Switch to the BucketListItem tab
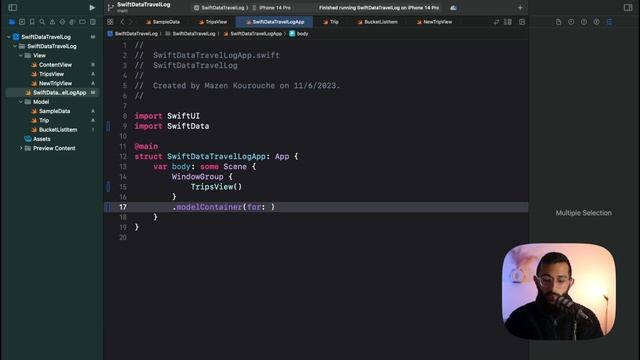Image resolution: width=640 pixels, height=360 pixels. (x=378, y=22)
